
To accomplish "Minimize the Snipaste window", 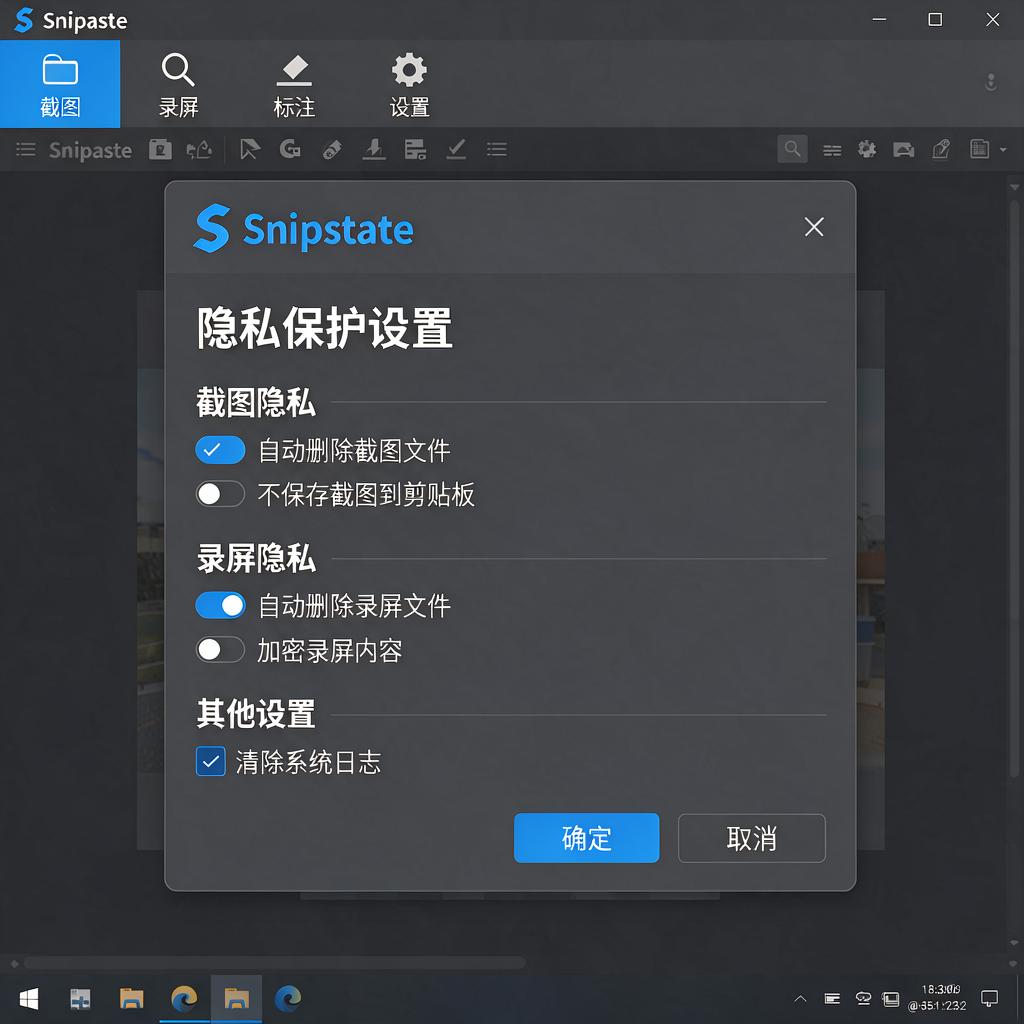I will point(879,20).
